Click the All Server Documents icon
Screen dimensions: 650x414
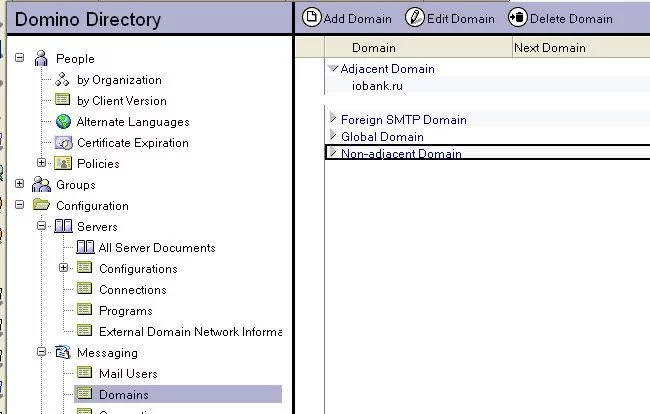(x=84, y=248)
